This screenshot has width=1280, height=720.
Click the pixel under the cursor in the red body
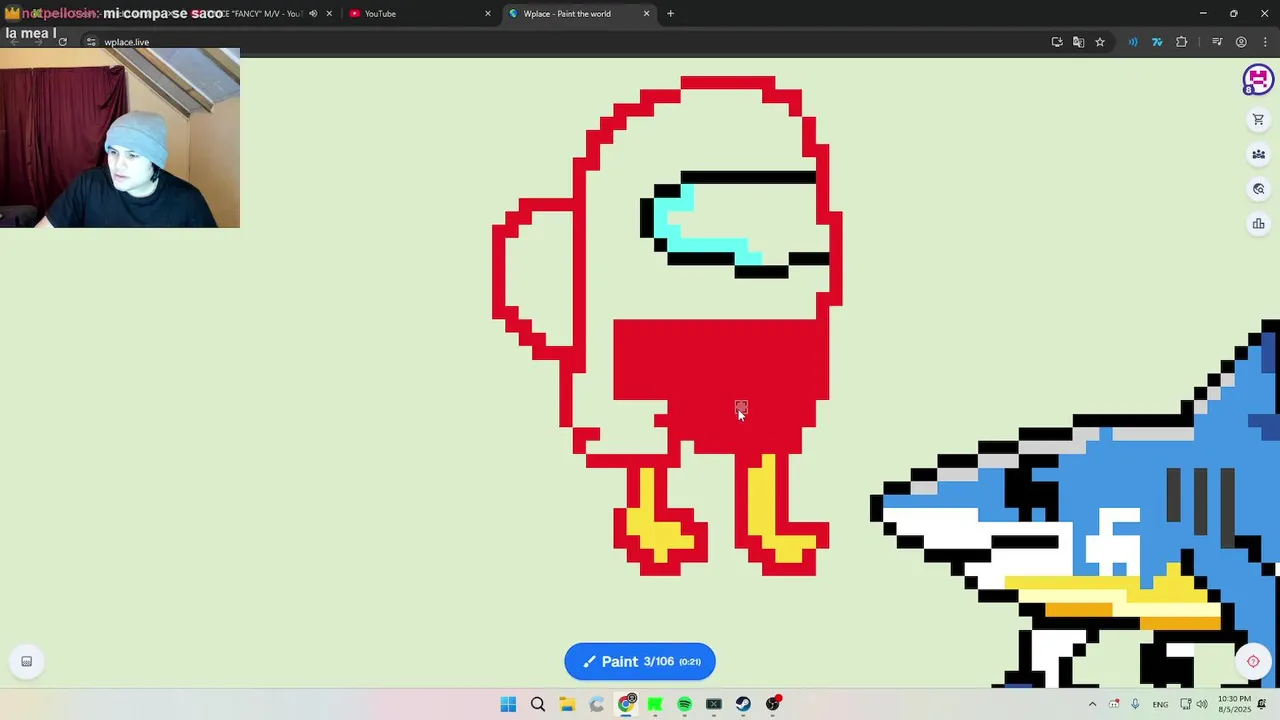741,407
